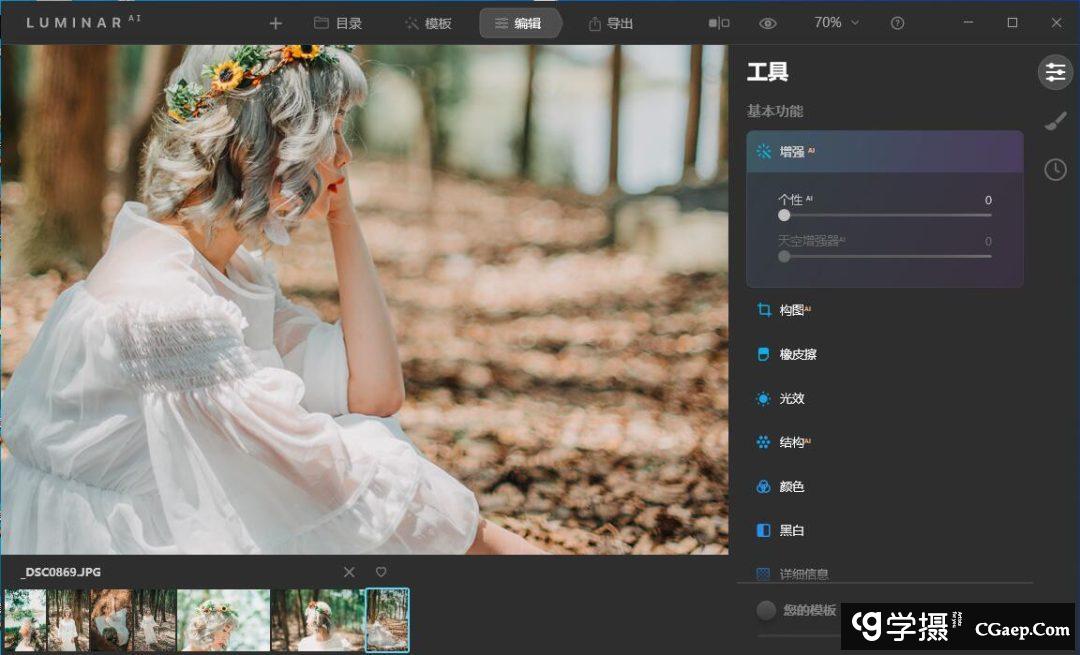Screen dimensions: 1080x655
Task: Toggle the eye preview of original
Action: [767, 23]
